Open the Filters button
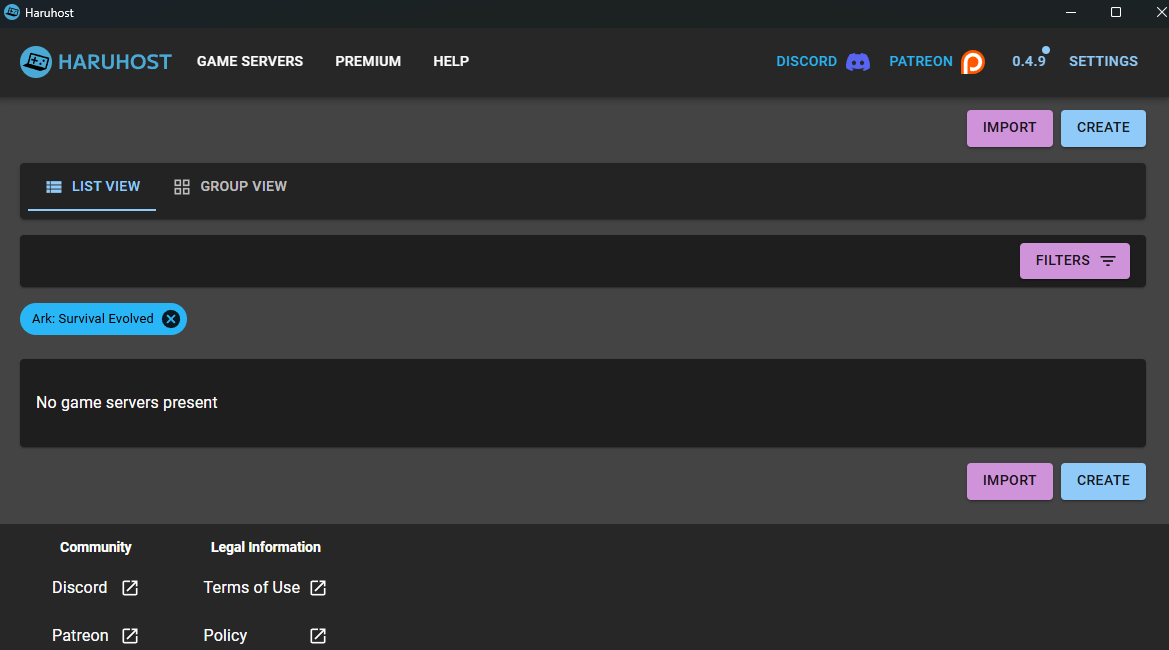The image size is (1169, 650). pyautogui.click(x=1074, y=261)
